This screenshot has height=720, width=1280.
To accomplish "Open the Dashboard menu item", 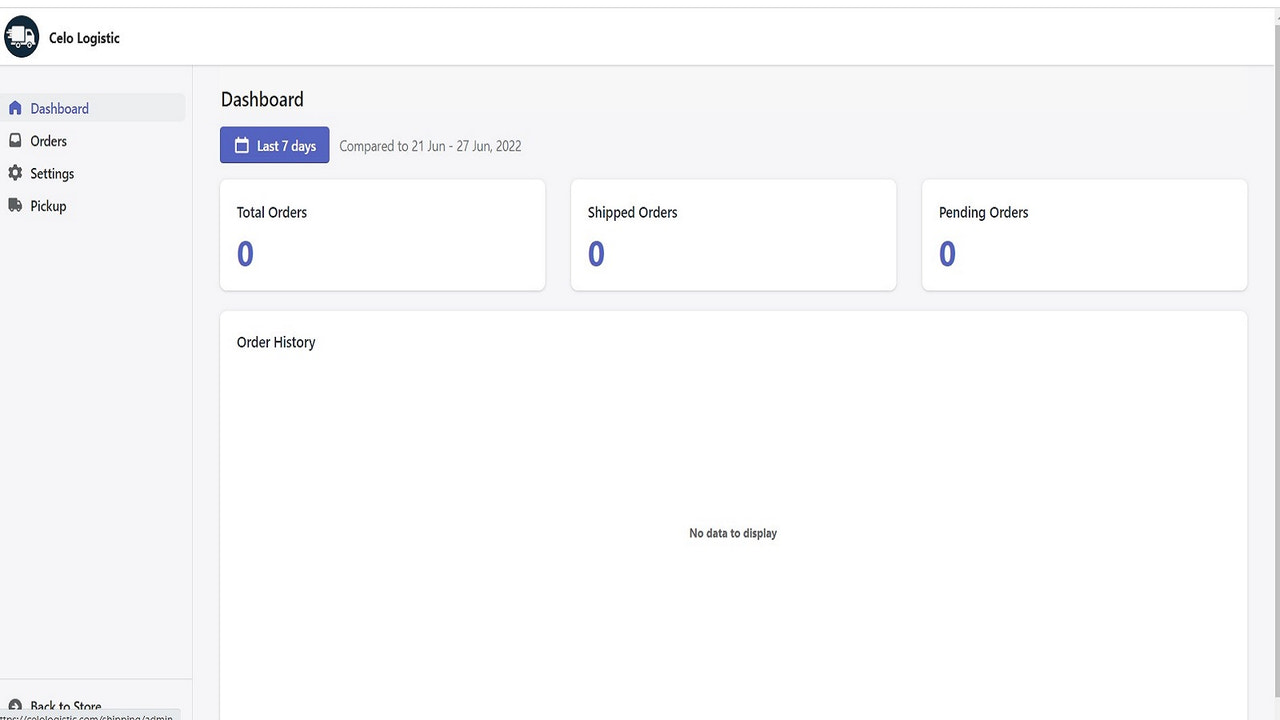I will click(93, 108).
